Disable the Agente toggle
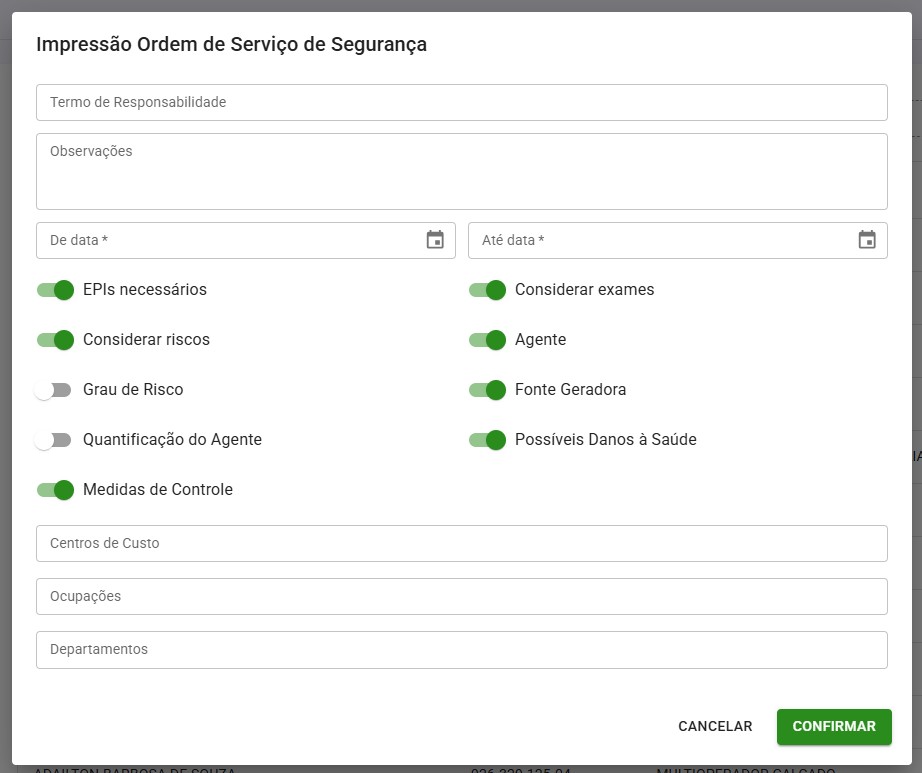Viewport: 922px width, 773px height. pos(488,340)
